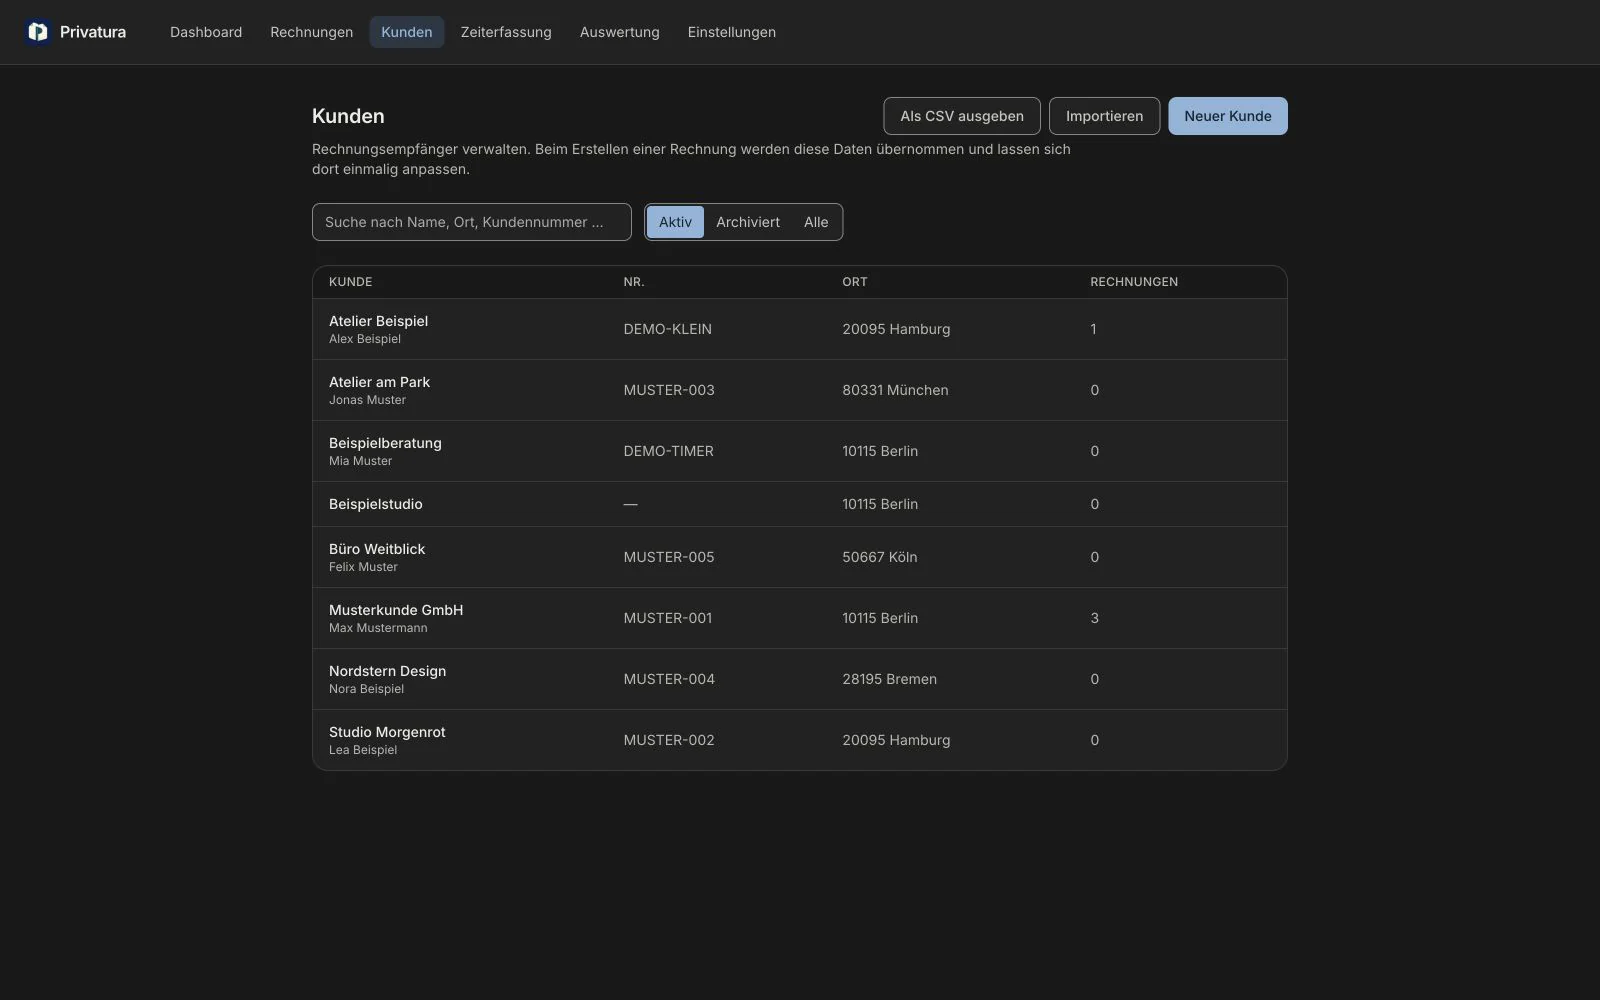Screen dimensions: 1600x1000
Task: Click the location 28195 Bremen
Action: tap(890, 679)
